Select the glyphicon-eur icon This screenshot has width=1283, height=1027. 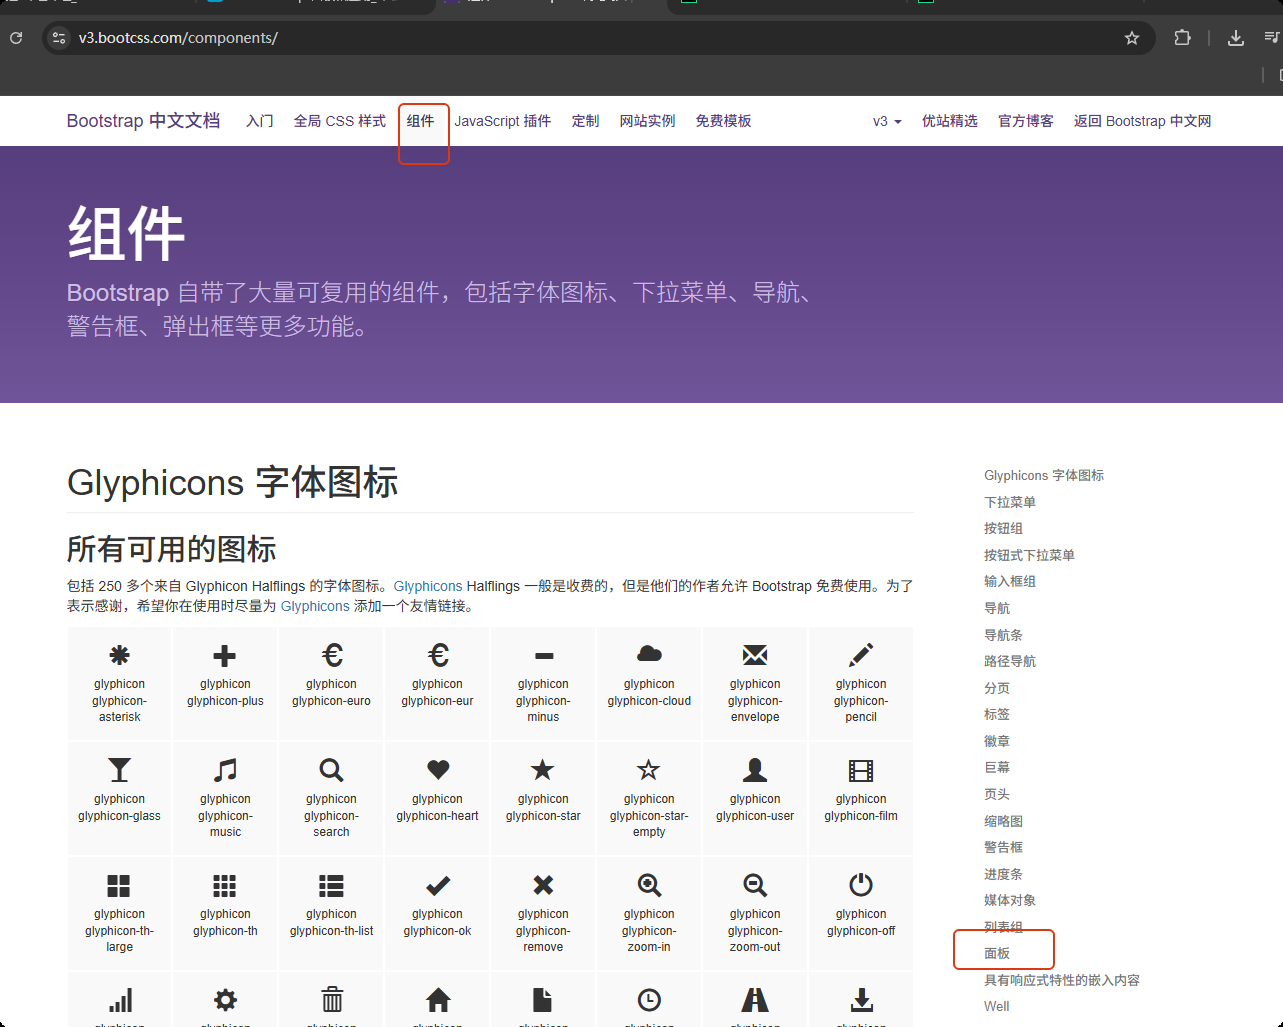(x=438, y=656)
